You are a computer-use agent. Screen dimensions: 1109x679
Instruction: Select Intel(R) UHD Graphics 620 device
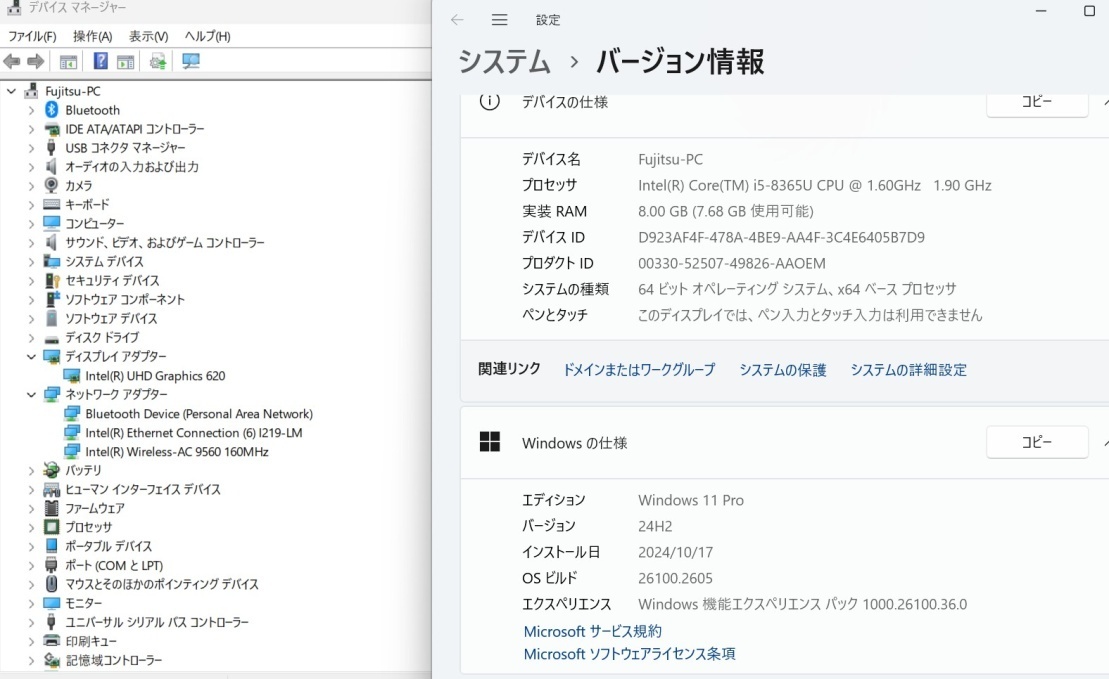pyautogui.click(x=155, y=376)
